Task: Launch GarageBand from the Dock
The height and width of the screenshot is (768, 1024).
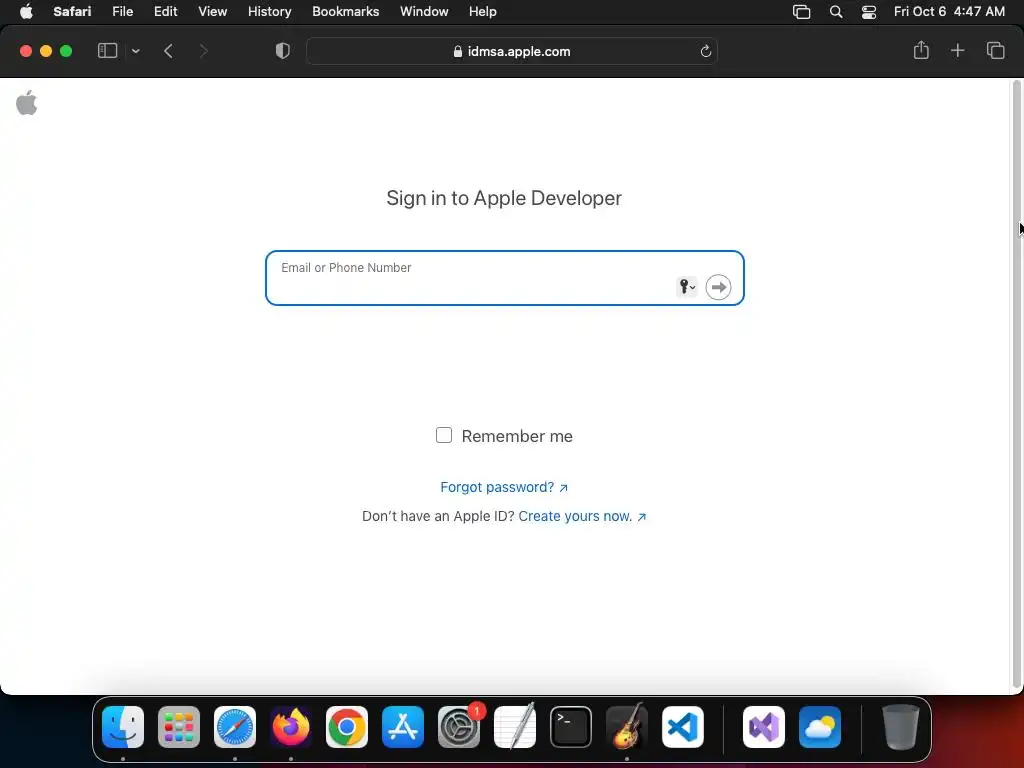Action: 627,727
